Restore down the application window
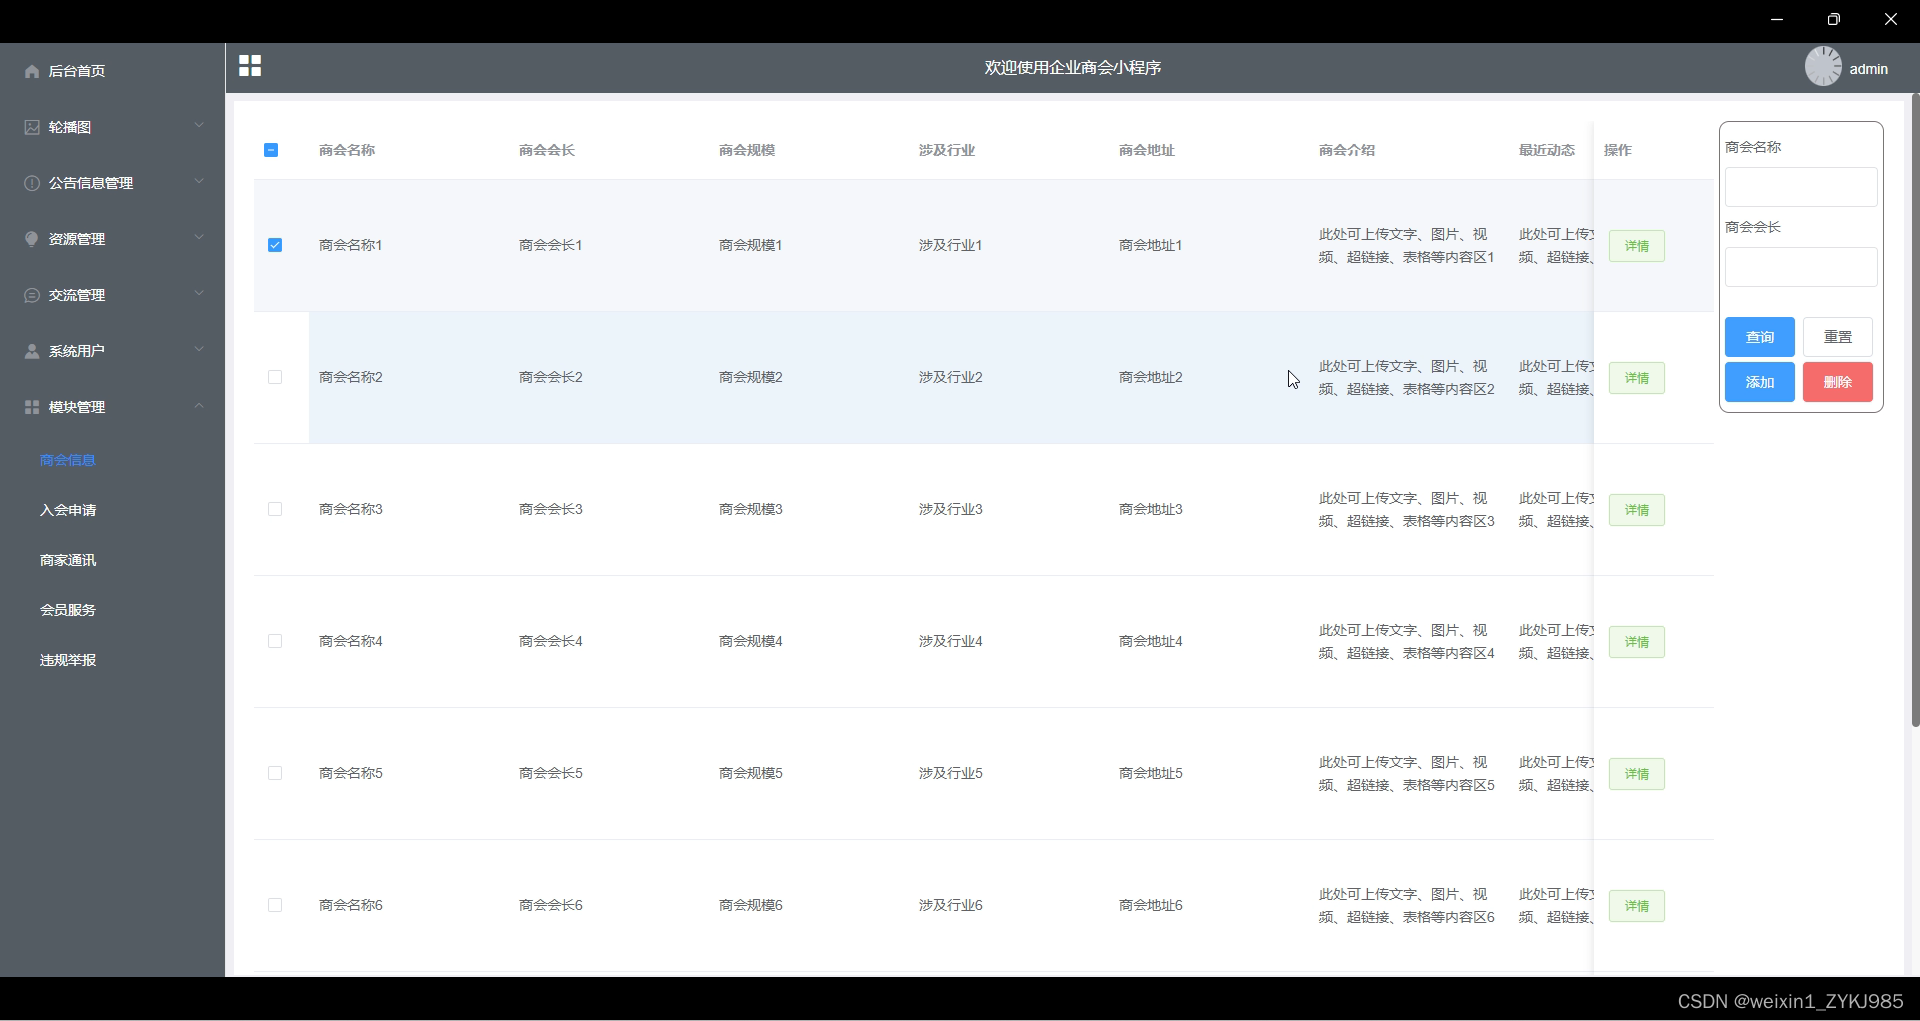The image size is (1920, 1021). [1833, 19]
